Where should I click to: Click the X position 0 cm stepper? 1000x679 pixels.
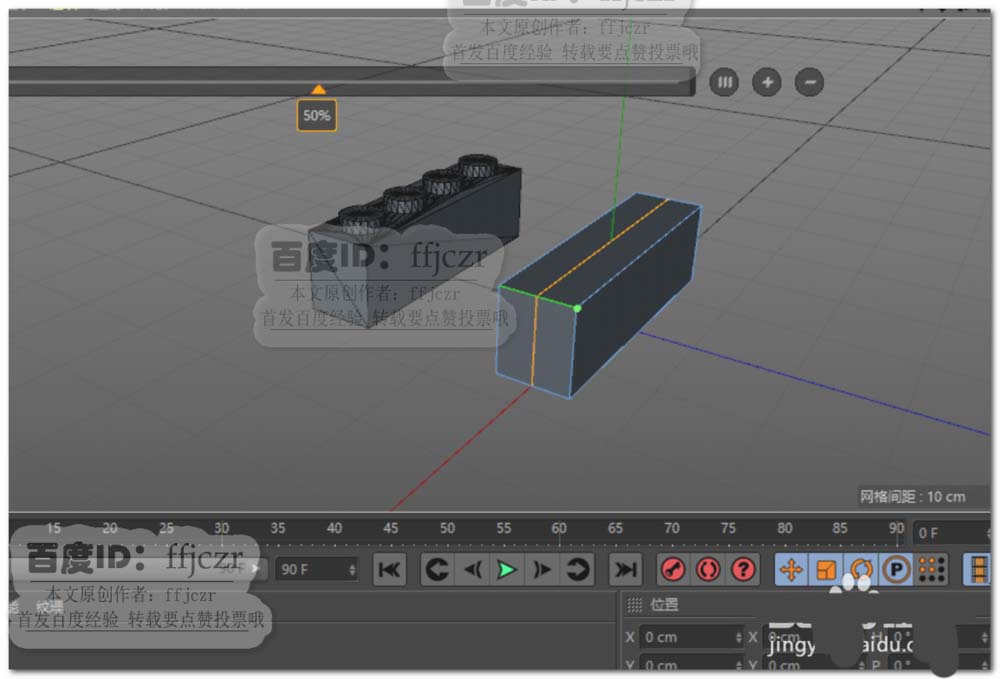tap(738, 637)
